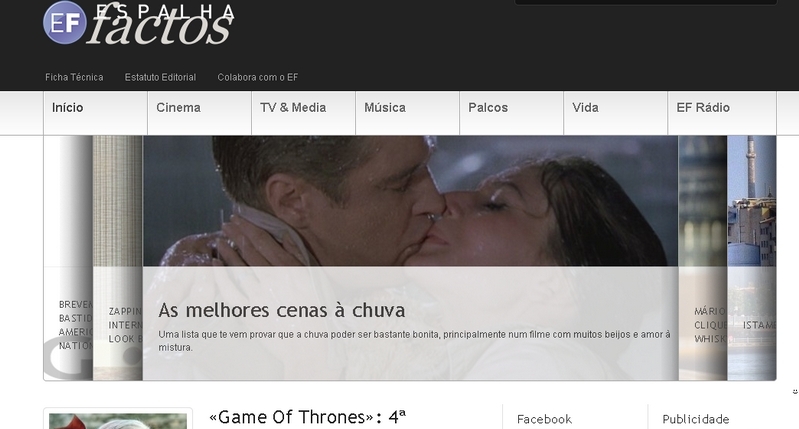Open the Game Of Thrones article title
Screen dimensions: 799x429
click(307, 417)
